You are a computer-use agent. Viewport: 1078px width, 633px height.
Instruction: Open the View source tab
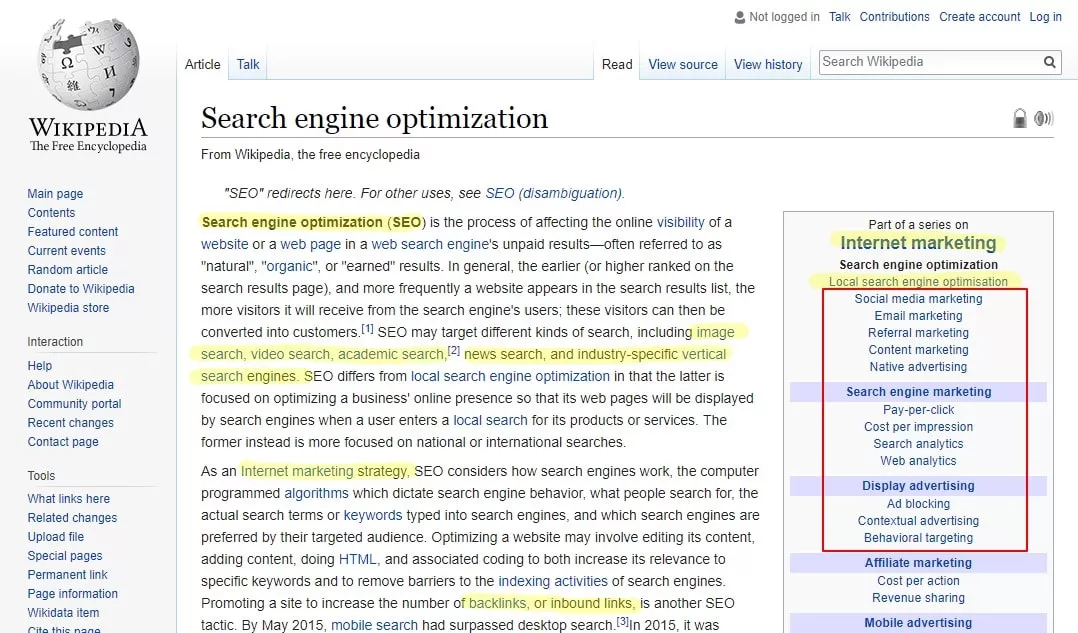pos(683,65)
